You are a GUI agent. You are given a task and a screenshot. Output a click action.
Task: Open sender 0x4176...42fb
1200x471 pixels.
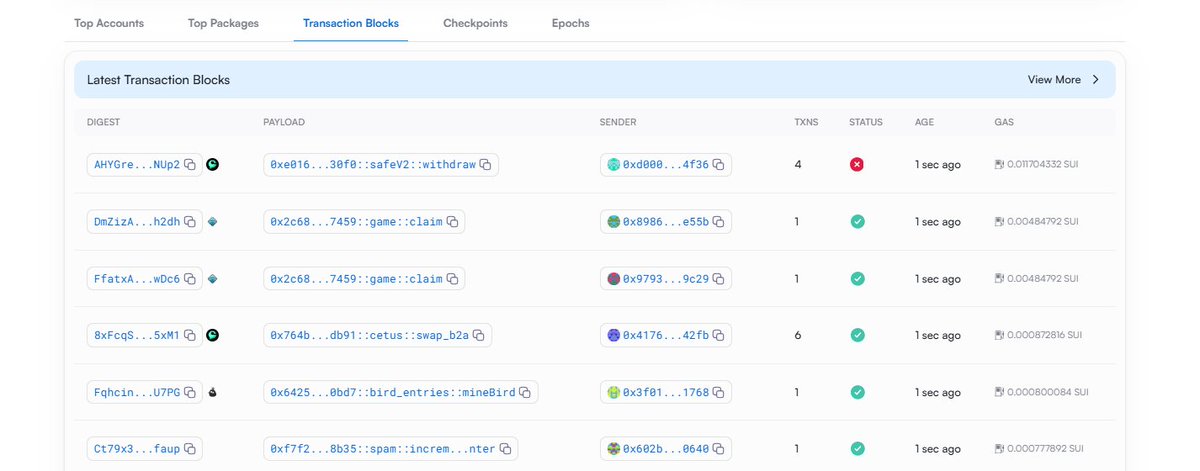(666, 335)
